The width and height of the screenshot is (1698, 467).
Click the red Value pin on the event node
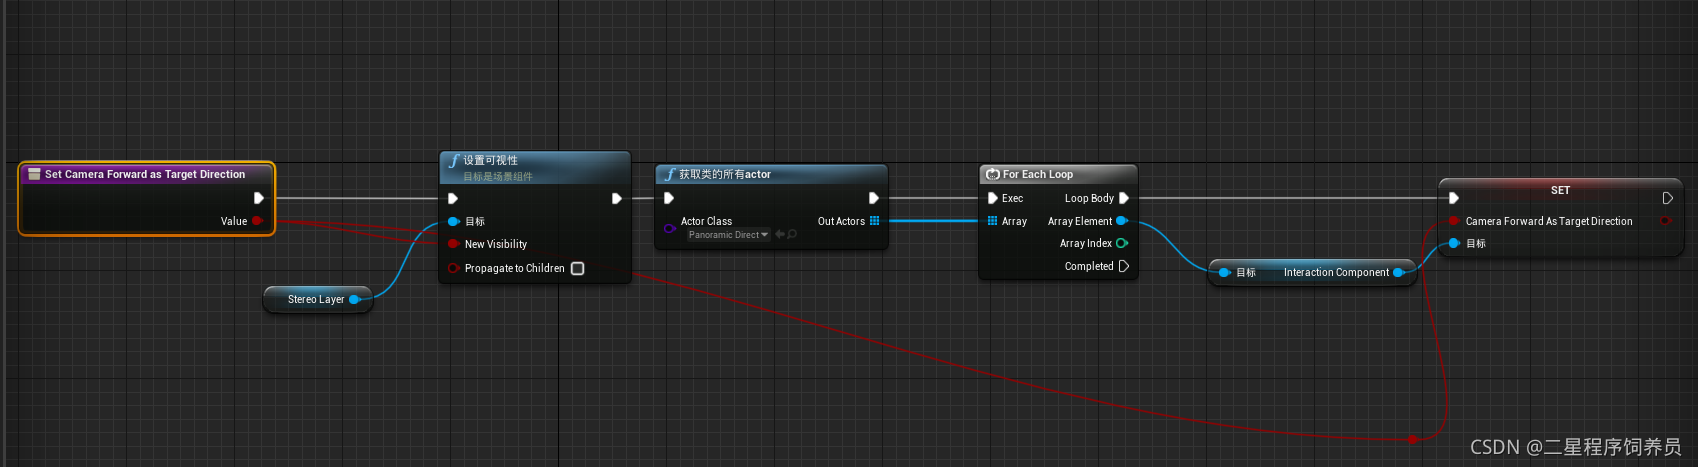257,221
